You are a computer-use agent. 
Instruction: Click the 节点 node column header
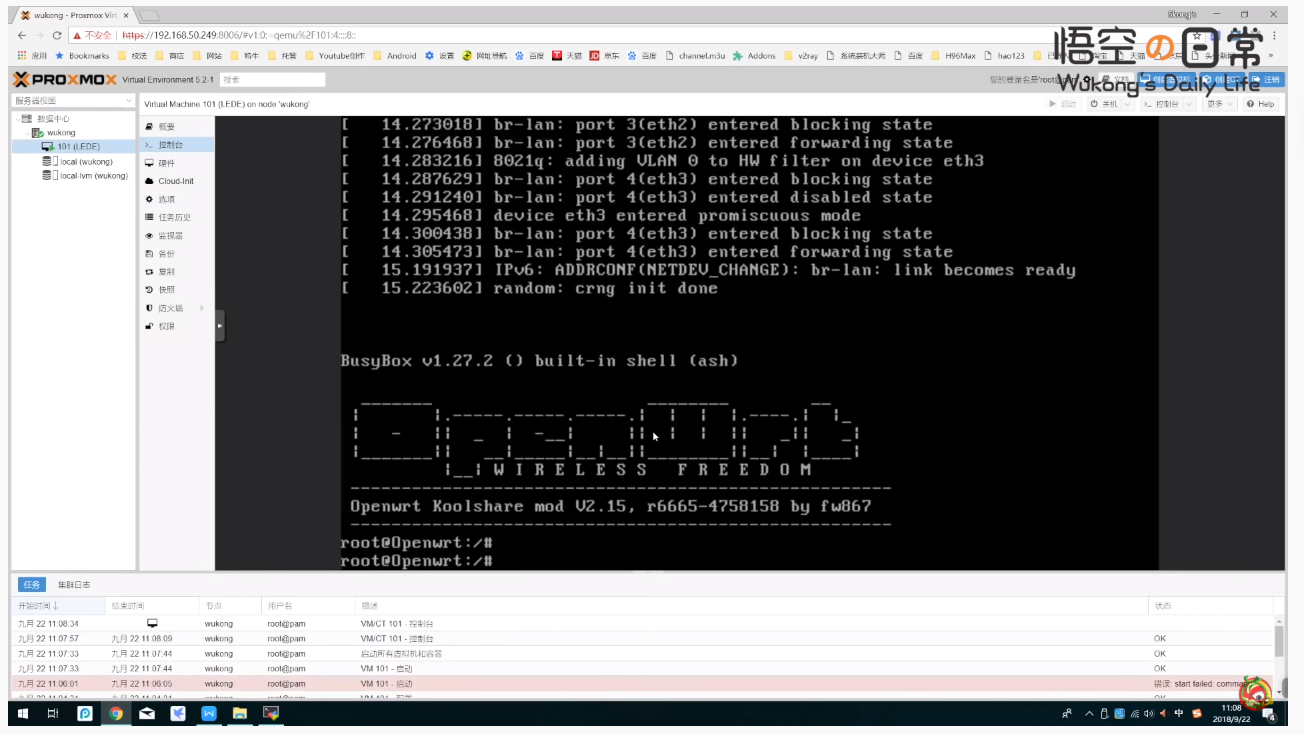coord(229,606)
